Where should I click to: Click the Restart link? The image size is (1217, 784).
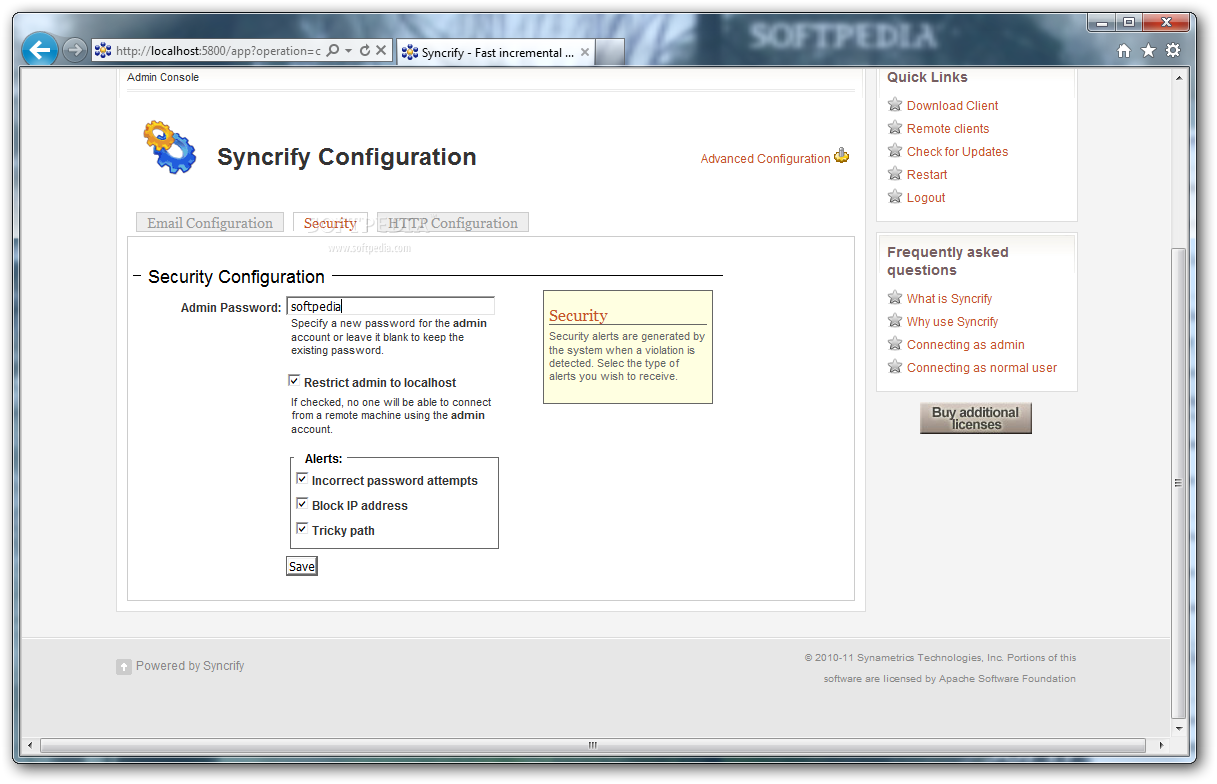[x=927, y=175]
